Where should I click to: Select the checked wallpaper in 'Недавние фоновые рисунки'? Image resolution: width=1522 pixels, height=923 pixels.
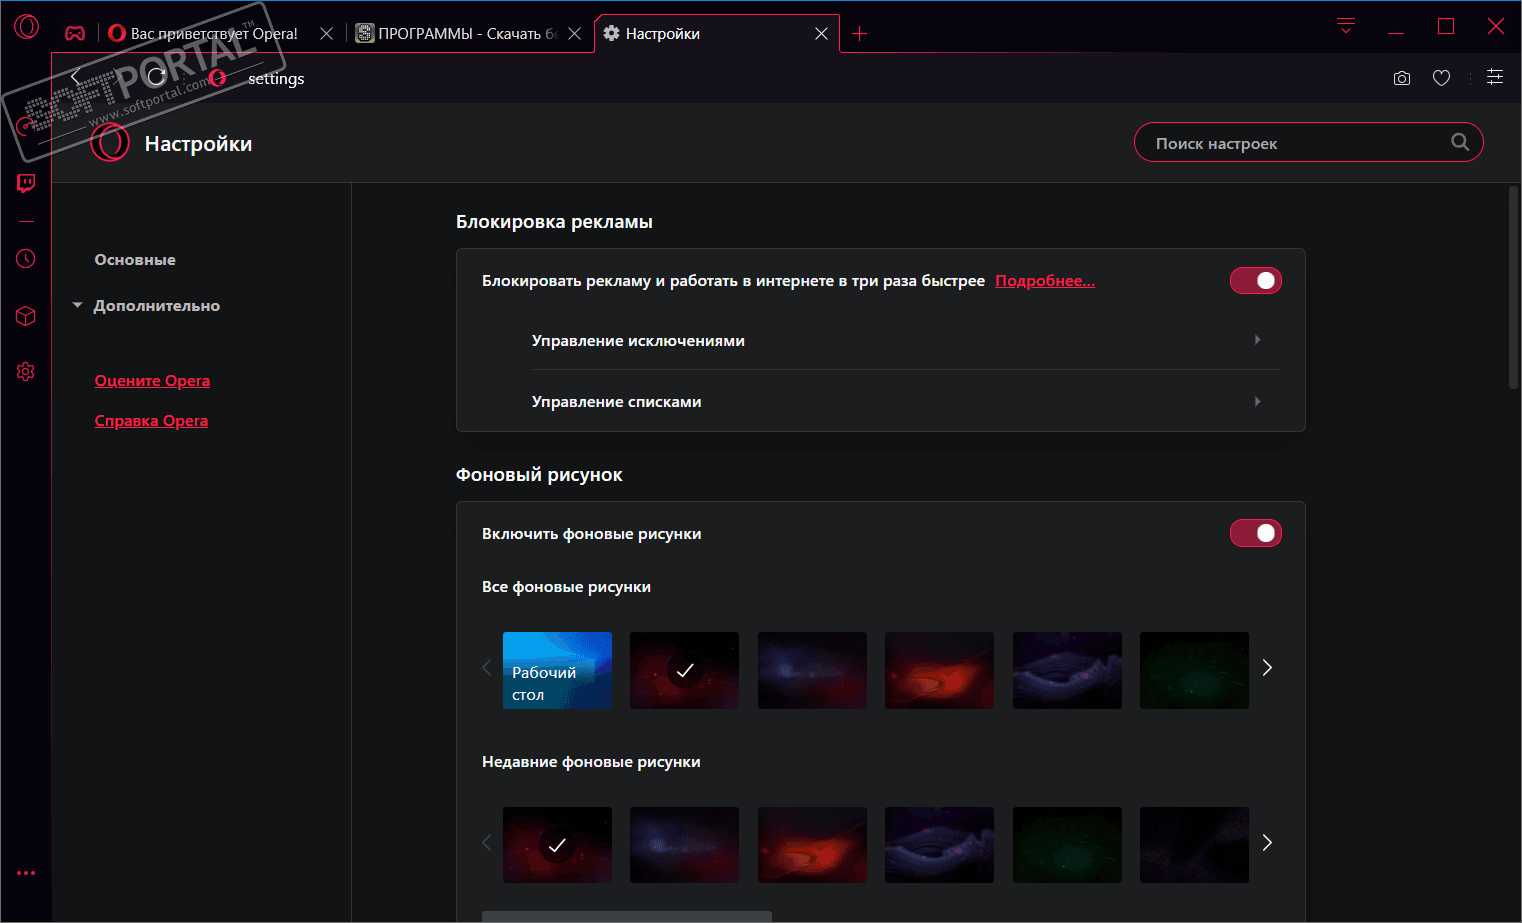(557, 845)
